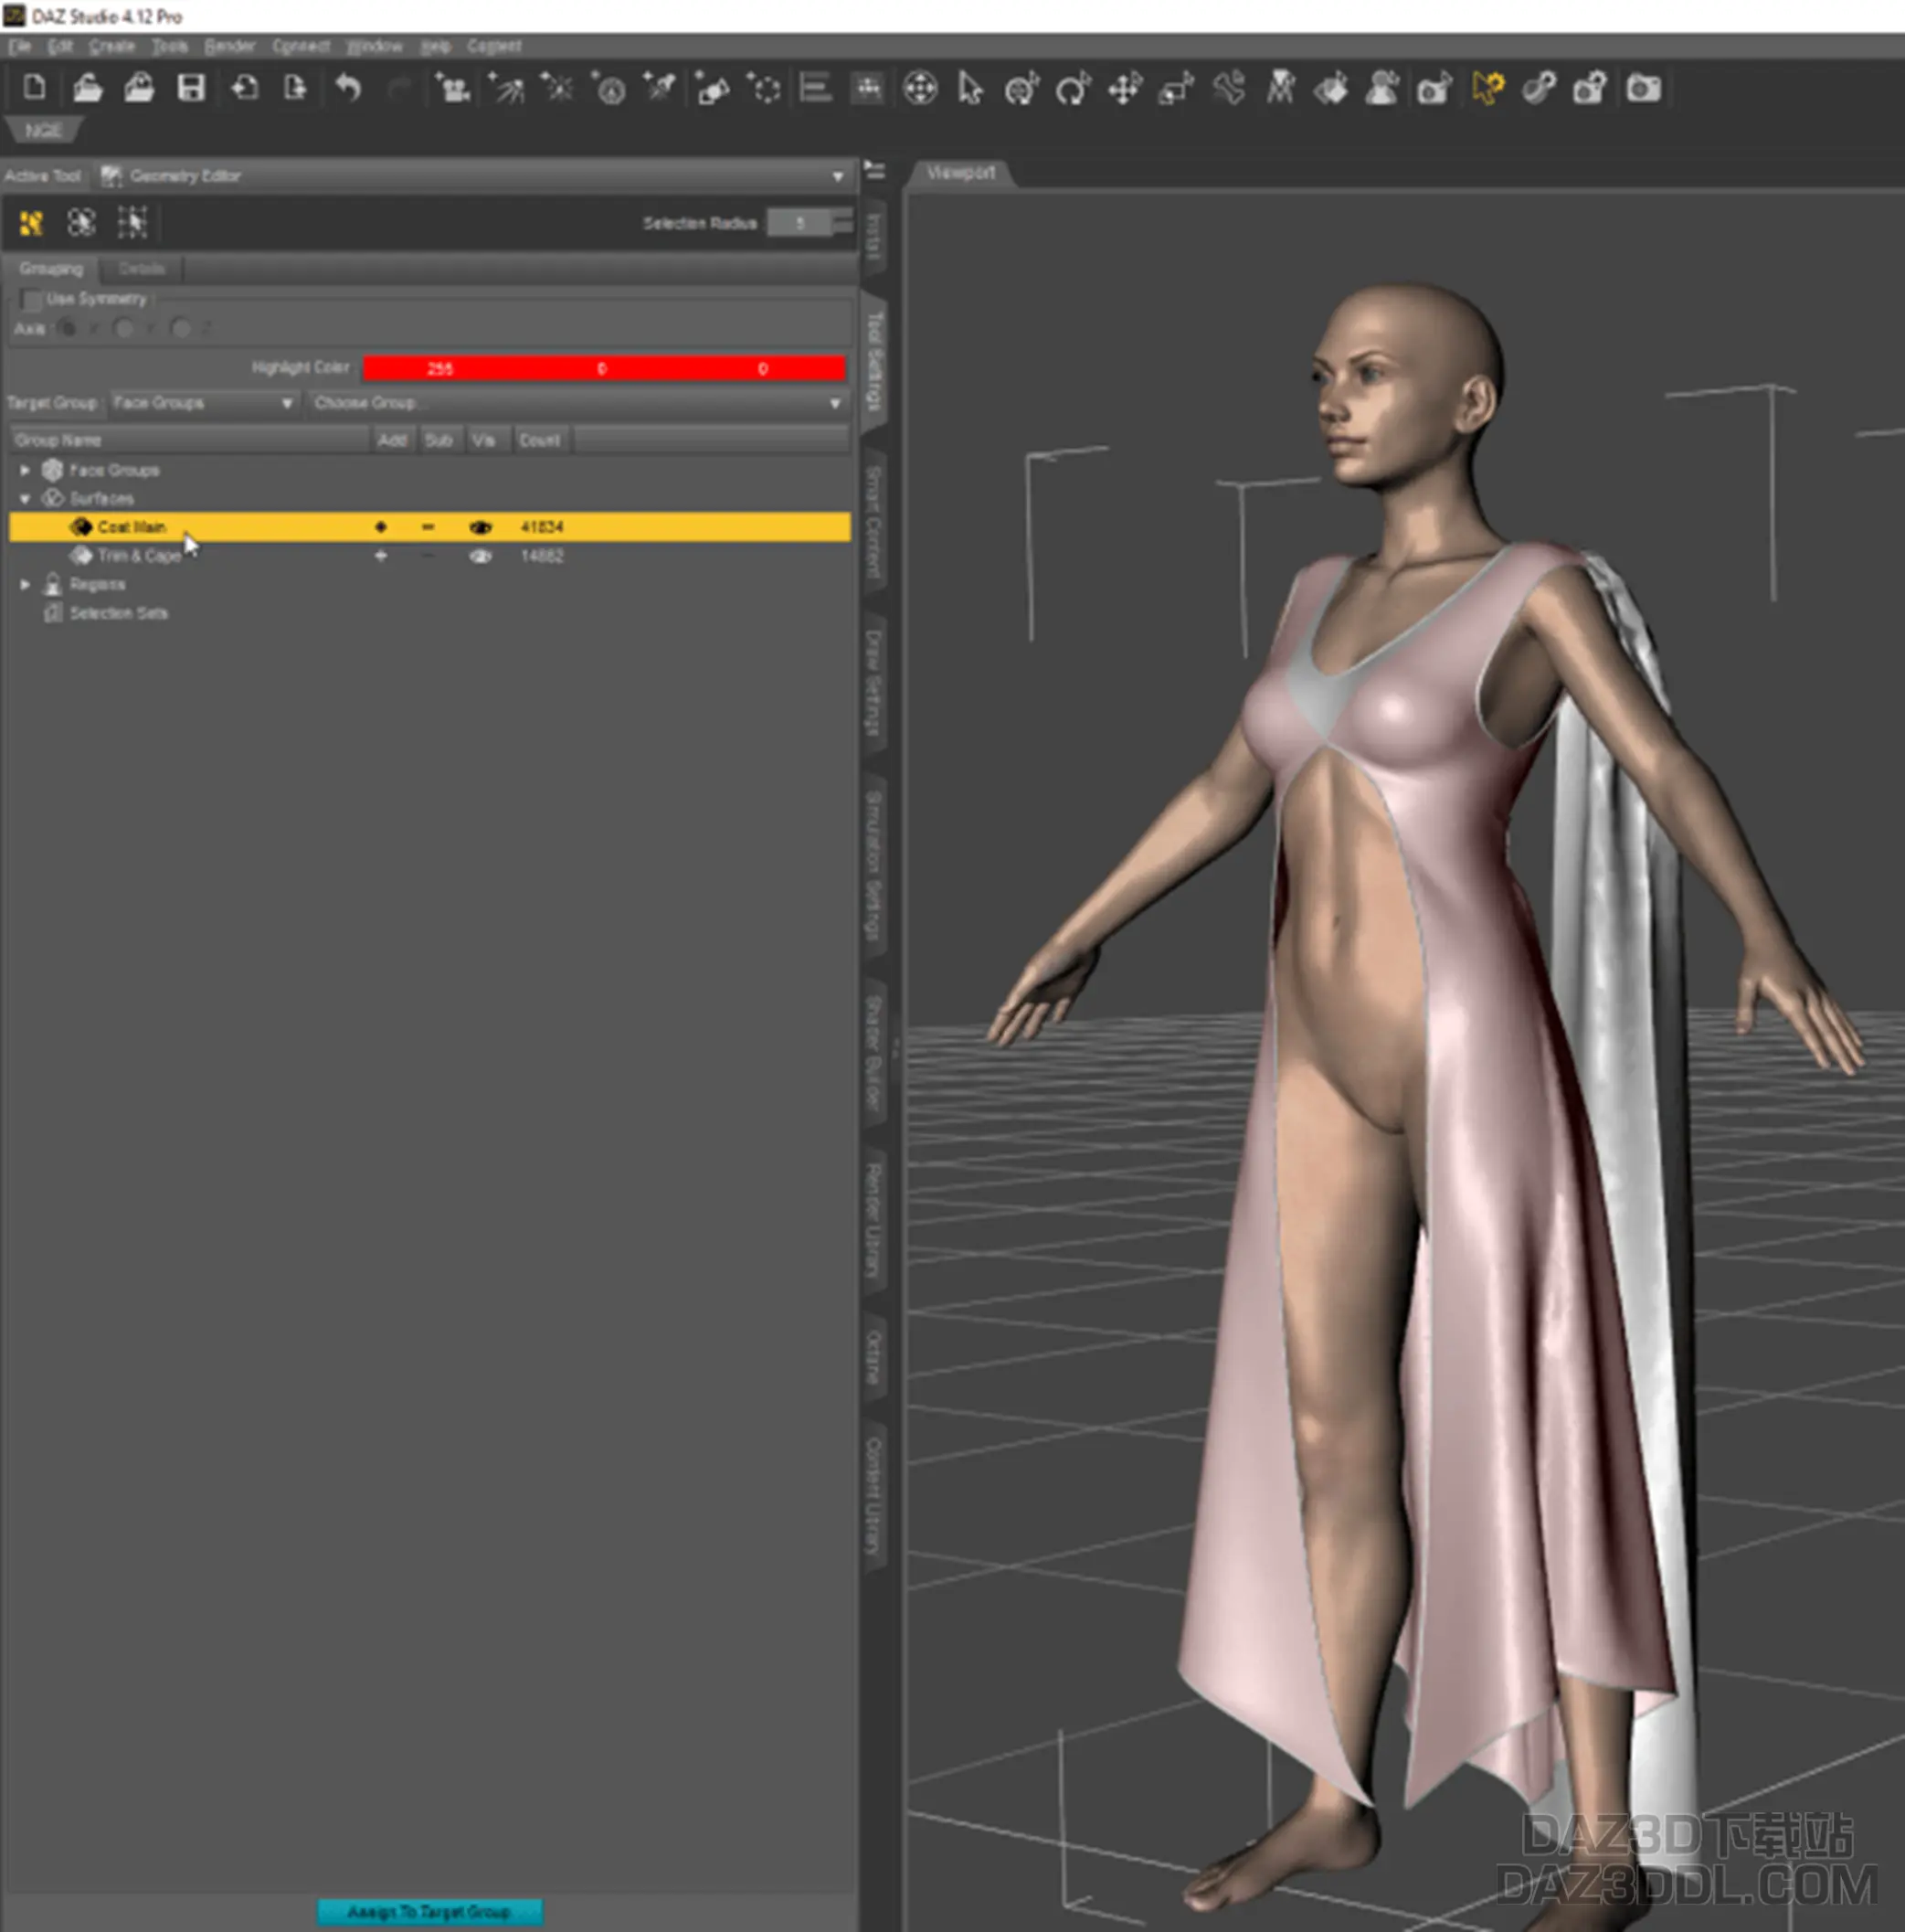Select the Y axis radio button
The width and height of the screenshot is (1905, 1932).
click(124, 328)
